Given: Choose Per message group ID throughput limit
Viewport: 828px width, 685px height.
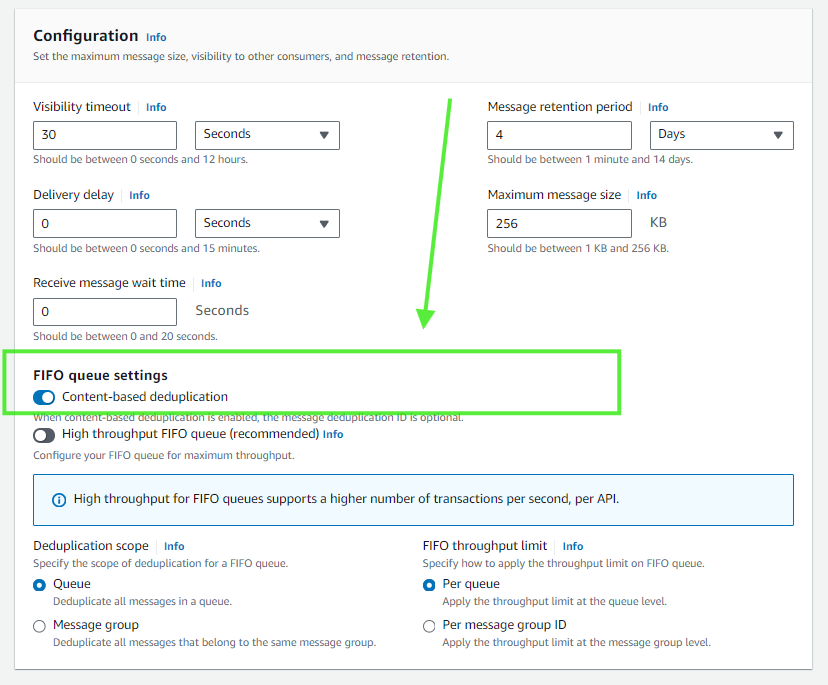Looking at the screenshot, I should point(429,625).
